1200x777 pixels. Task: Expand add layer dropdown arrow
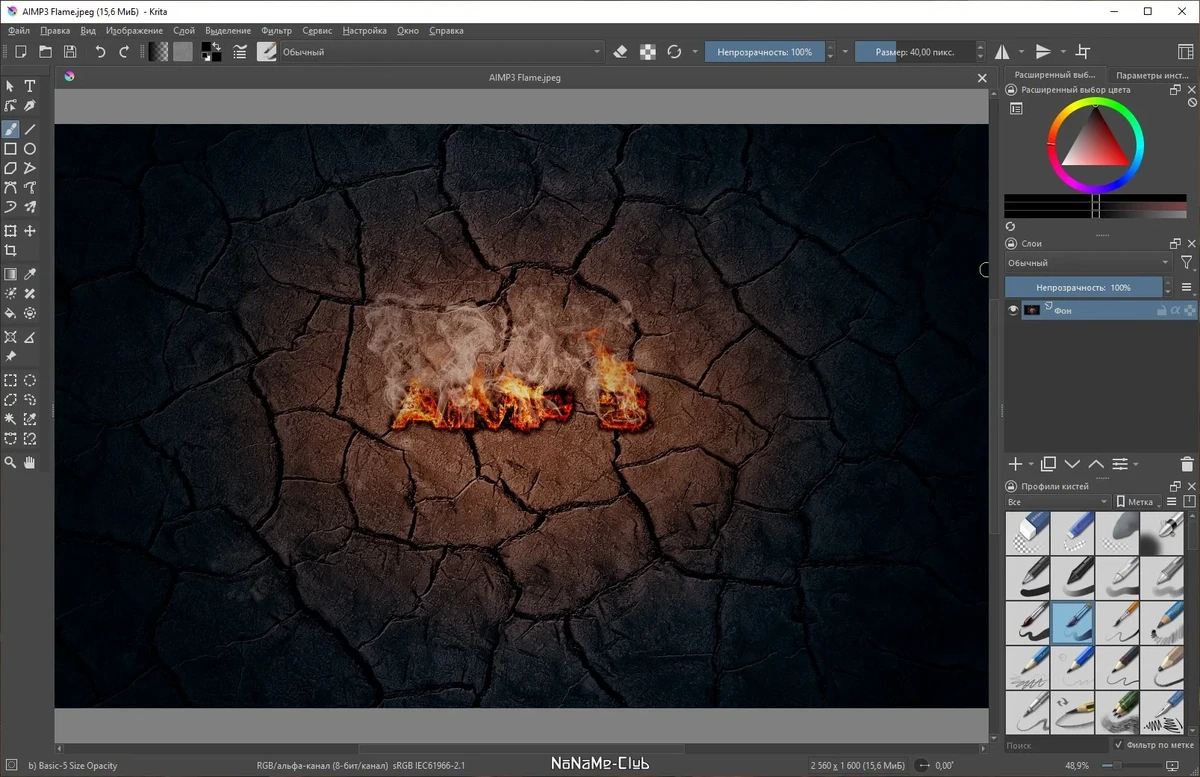click(x=1031, y=465)
